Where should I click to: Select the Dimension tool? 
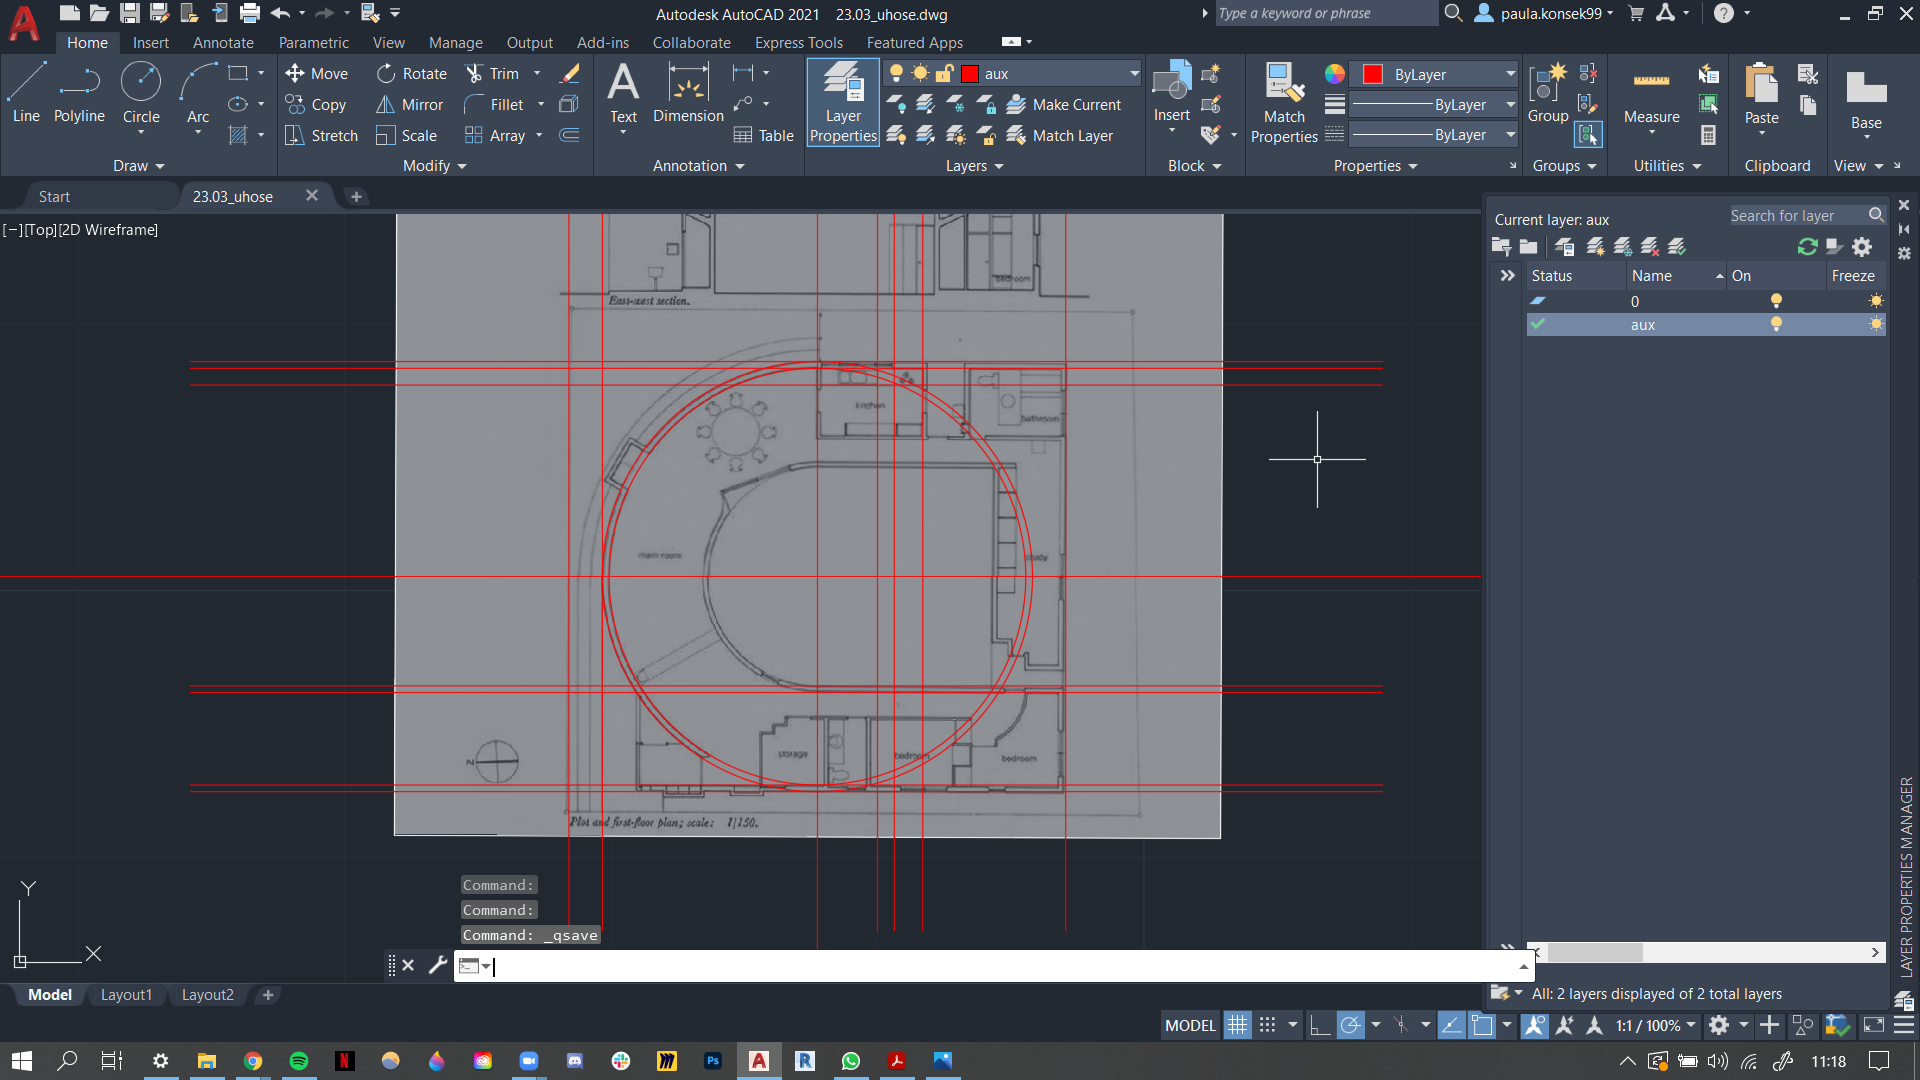tap(688, 92)
